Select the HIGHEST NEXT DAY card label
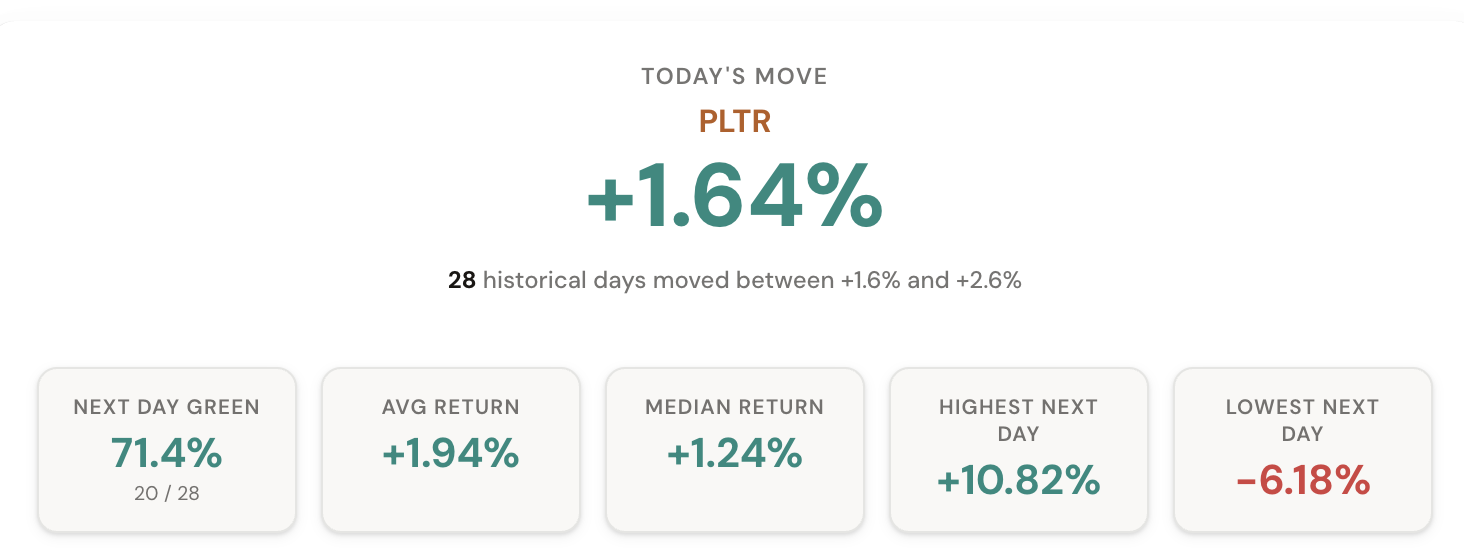This screenshot has height=550, width=1464. [1018, 420]
